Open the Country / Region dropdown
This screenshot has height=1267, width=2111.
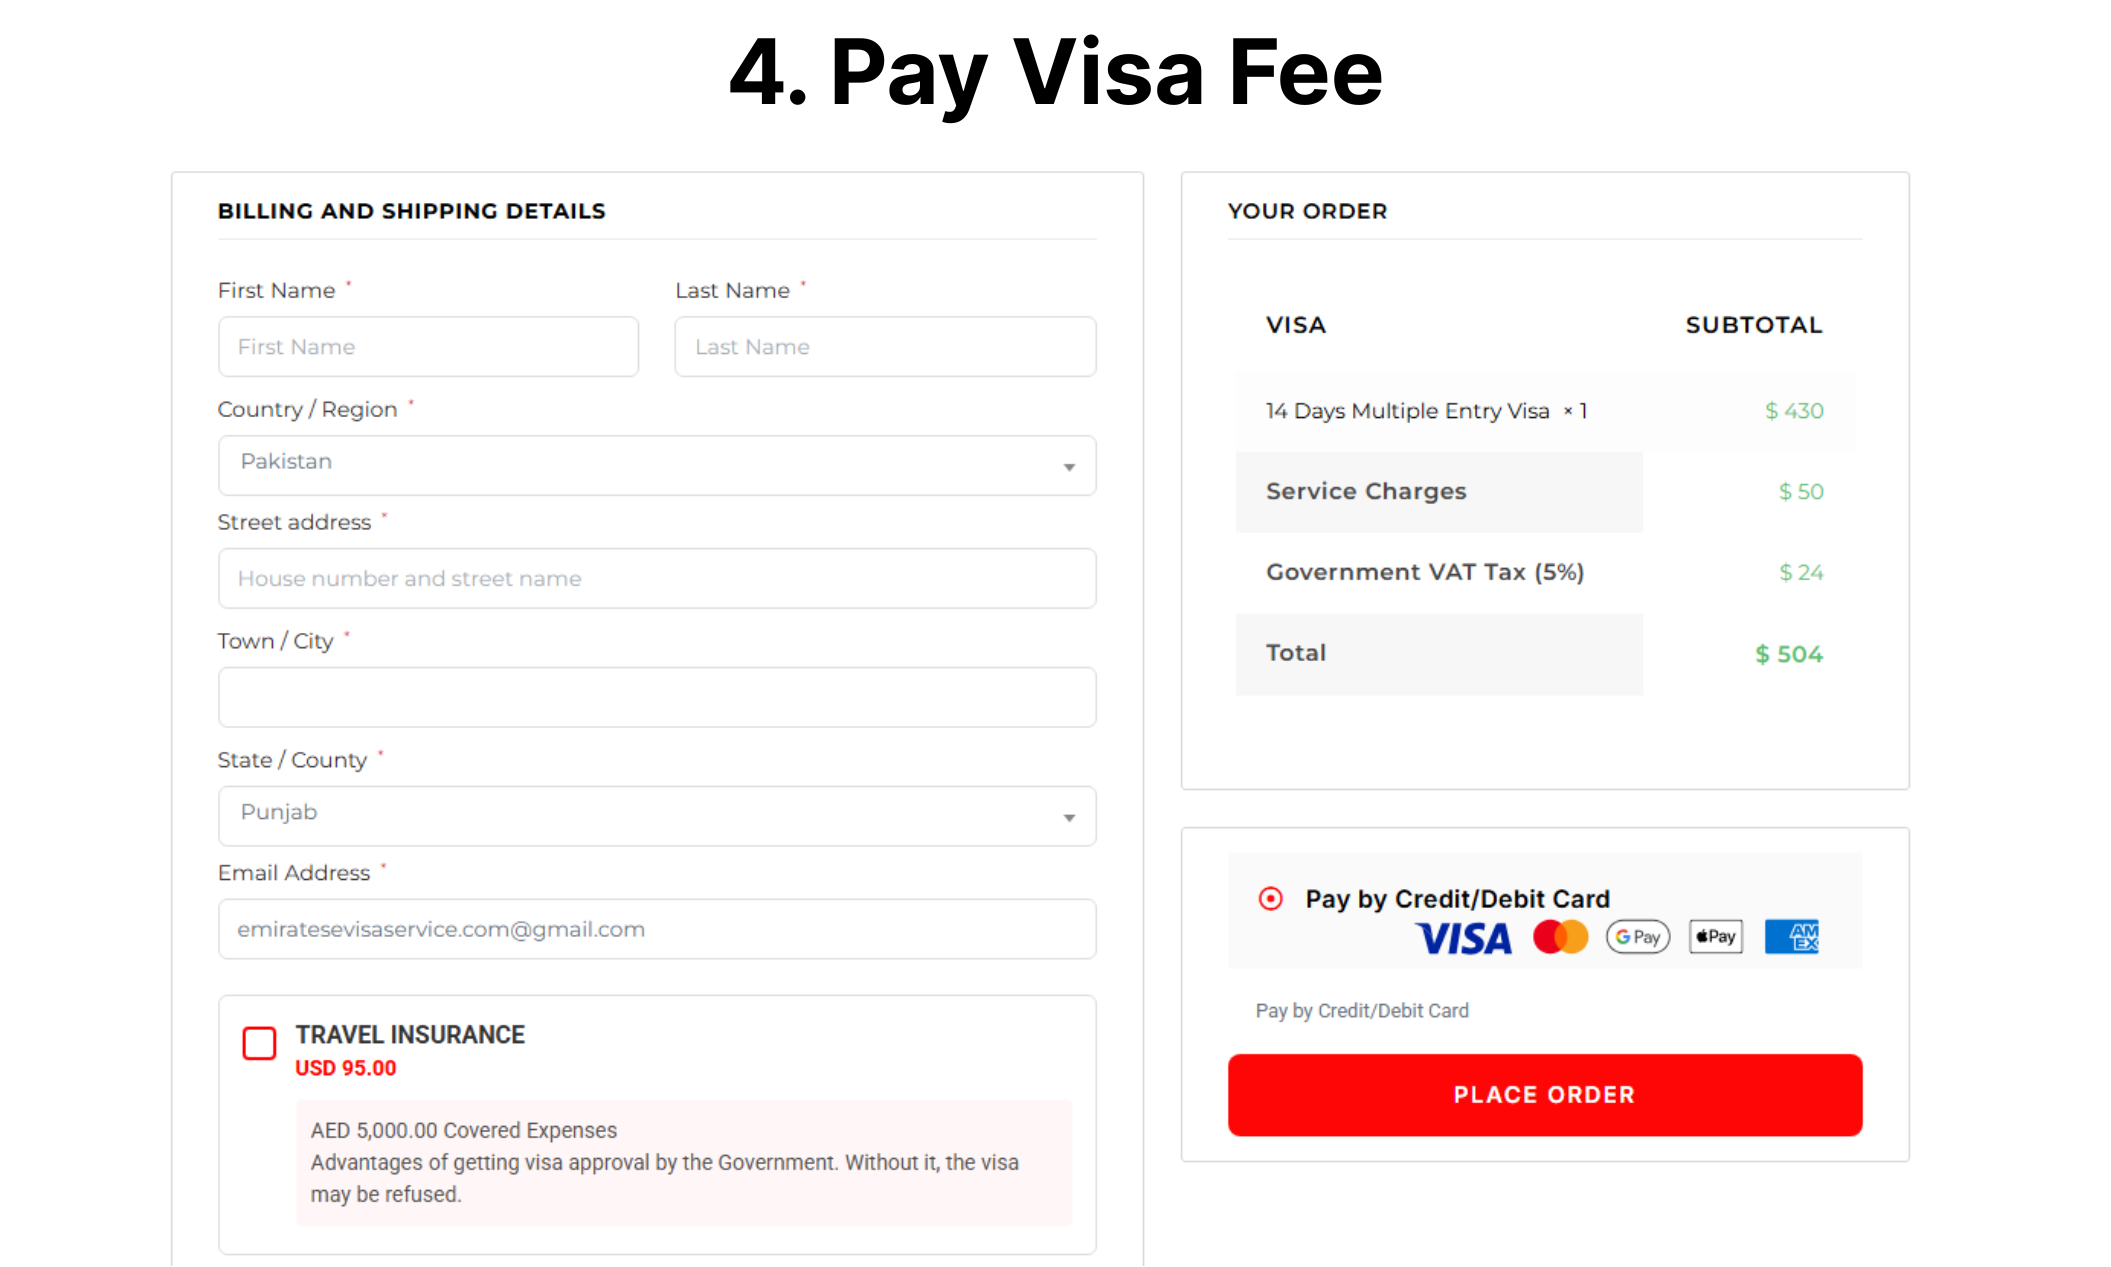656,465
